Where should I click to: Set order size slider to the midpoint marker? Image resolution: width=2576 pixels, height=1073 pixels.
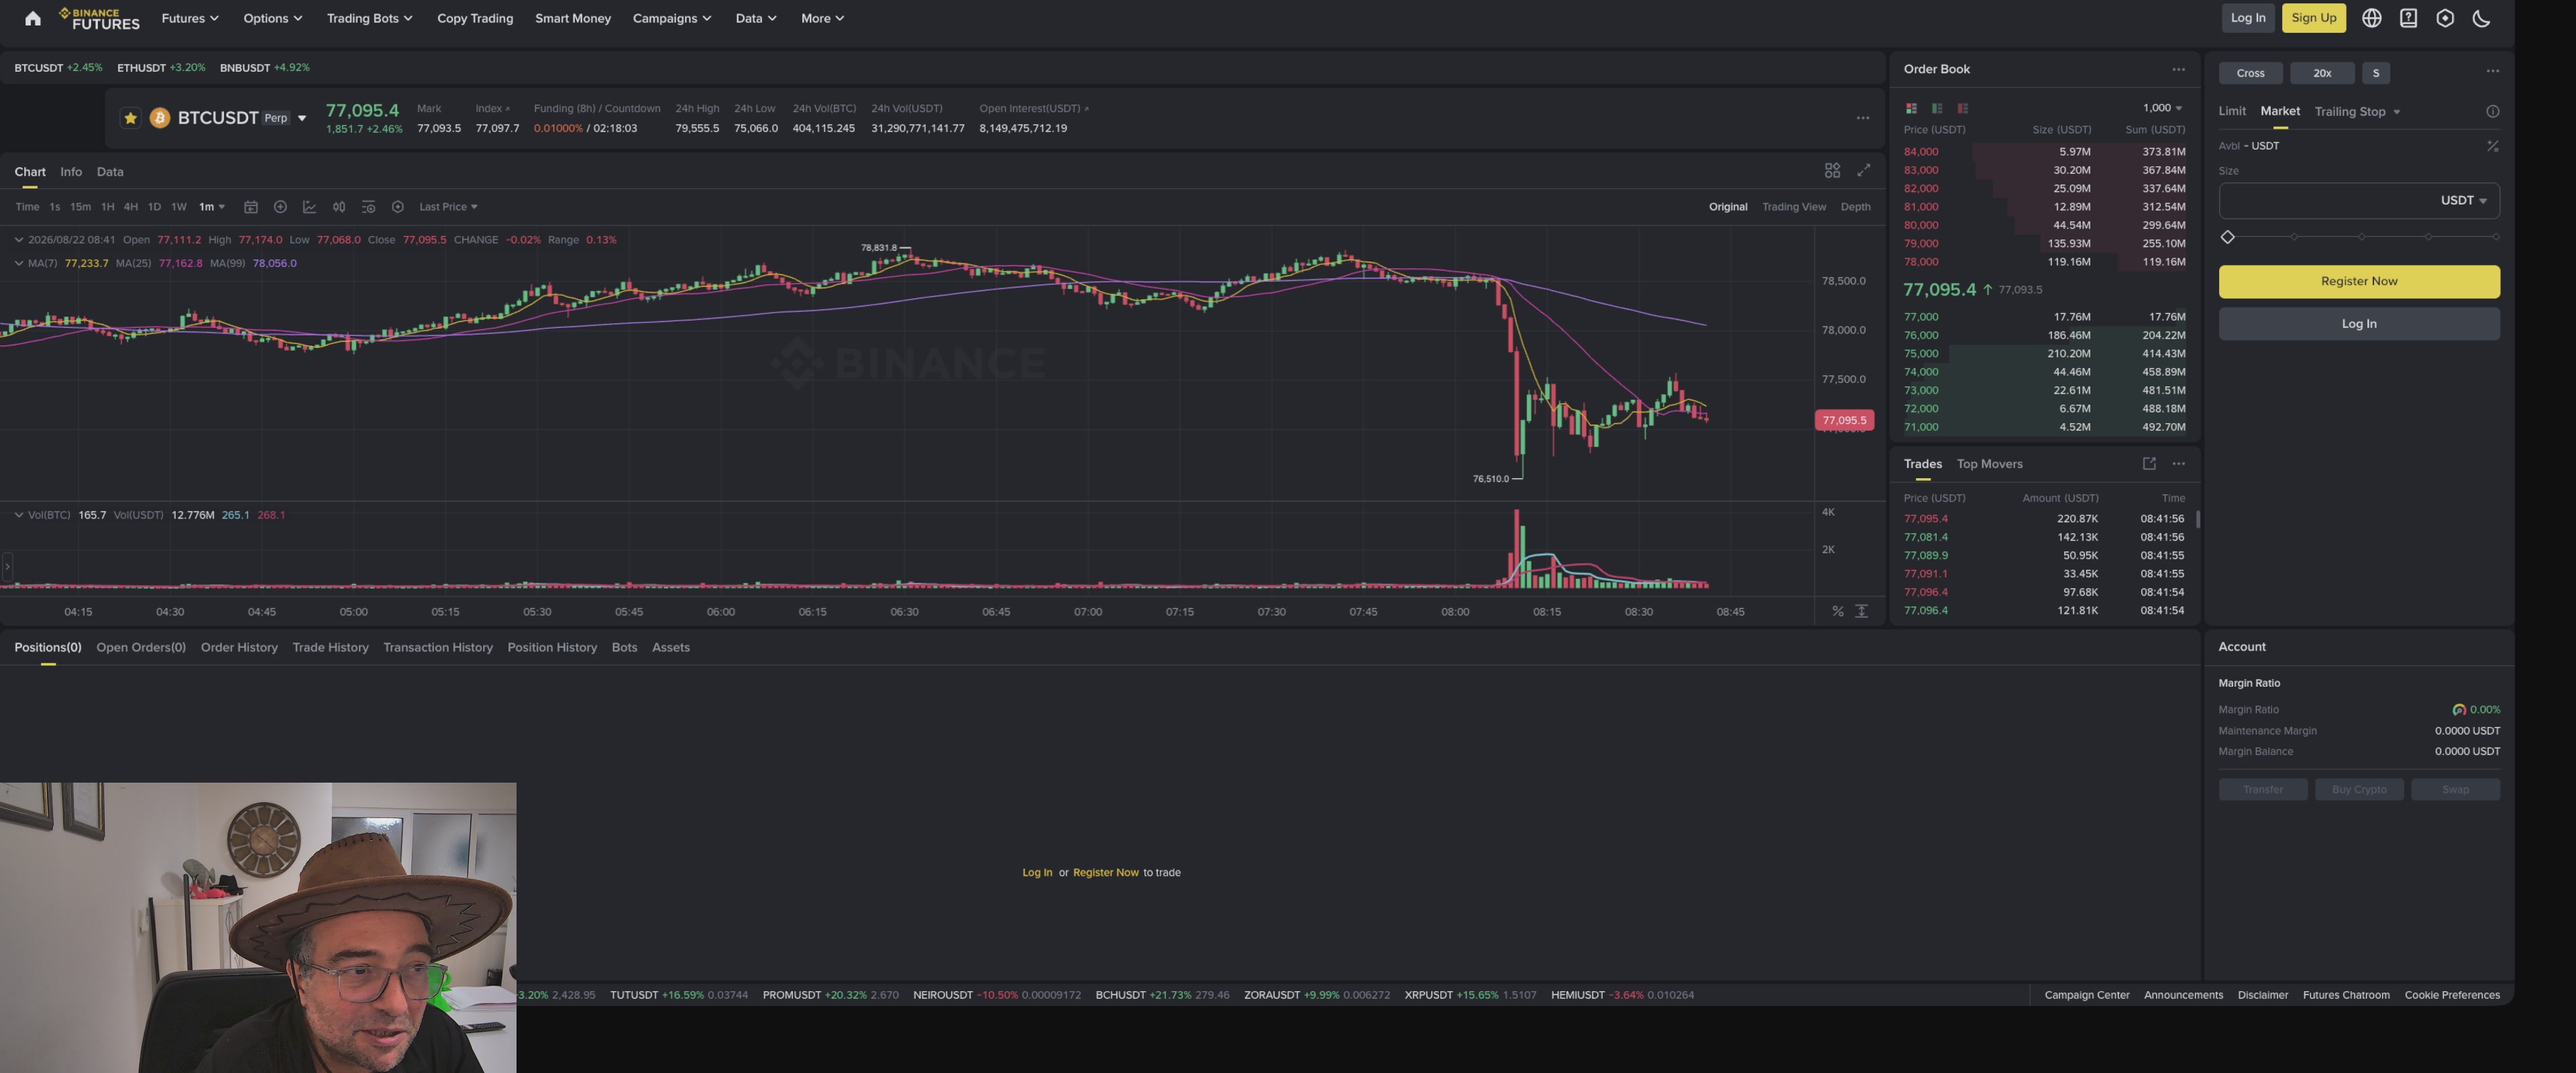point(2361,237)
